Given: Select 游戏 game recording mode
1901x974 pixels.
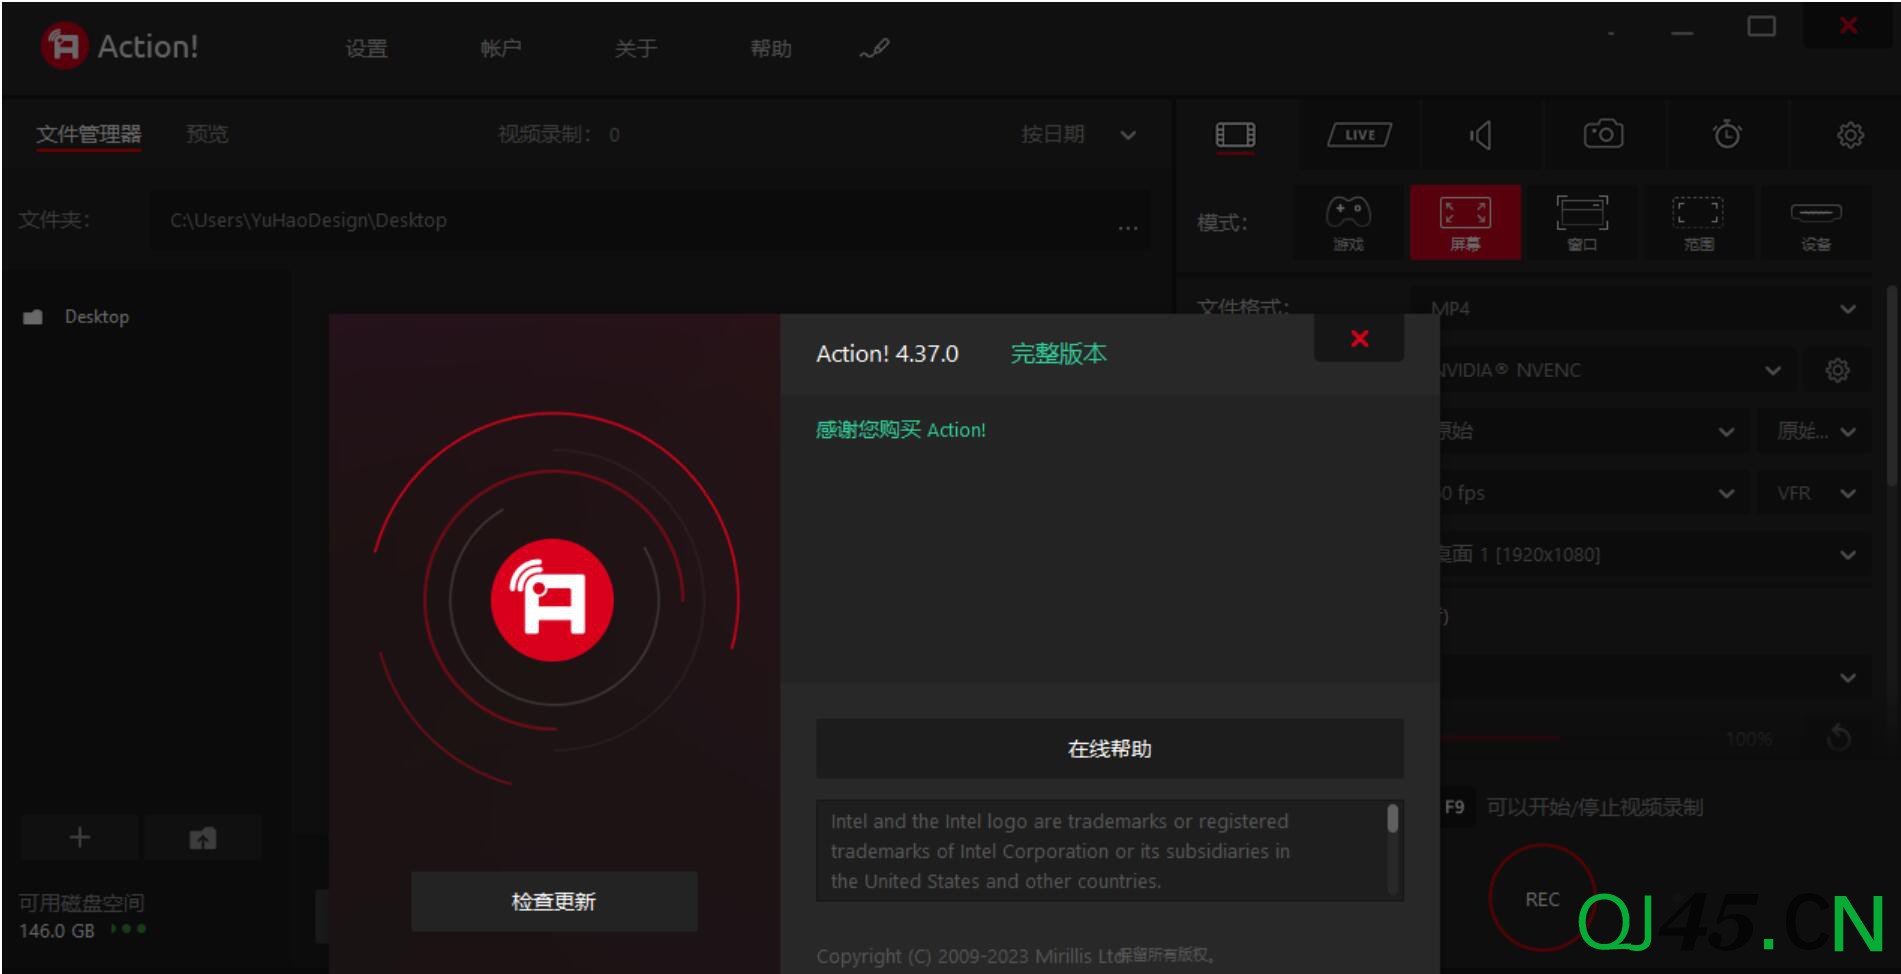Looking at the screenshot, I should [1348, 222].
